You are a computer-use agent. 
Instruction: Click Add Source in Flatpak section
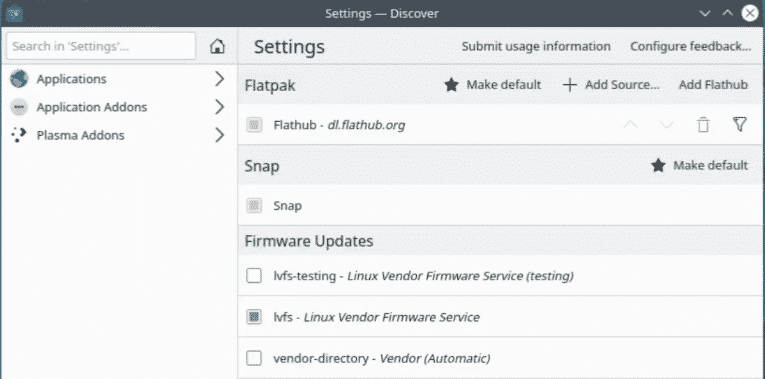(611, 85)
